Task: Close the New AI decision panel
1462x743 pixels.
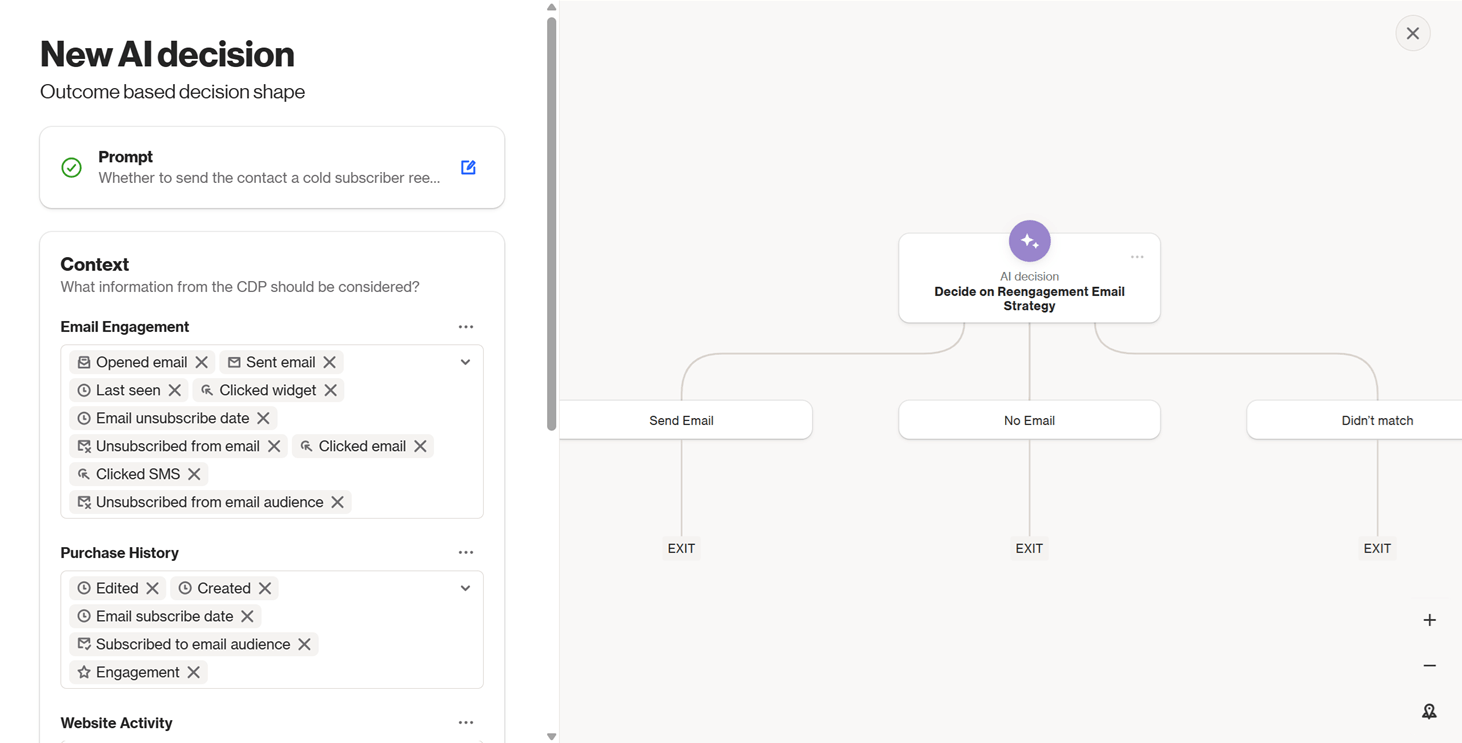Action: coord(1413,33)
